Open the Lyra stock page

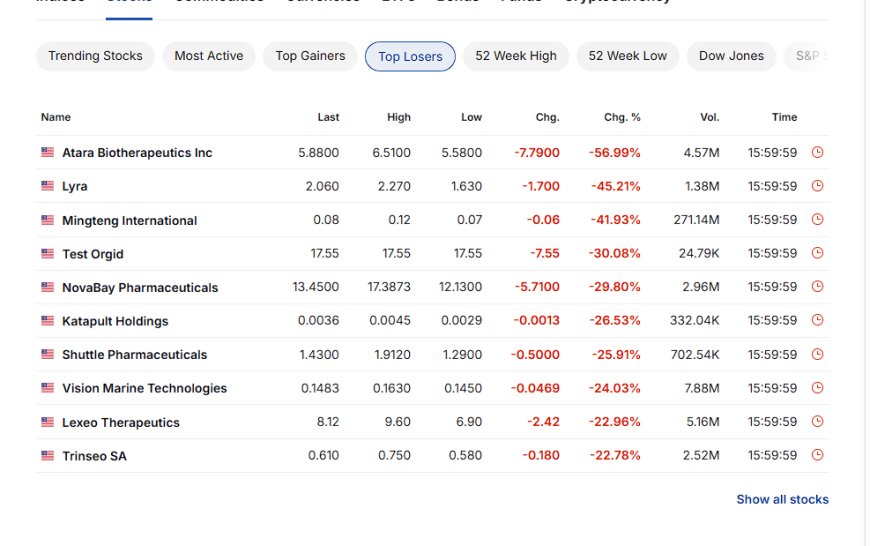[x=75, y=186]
